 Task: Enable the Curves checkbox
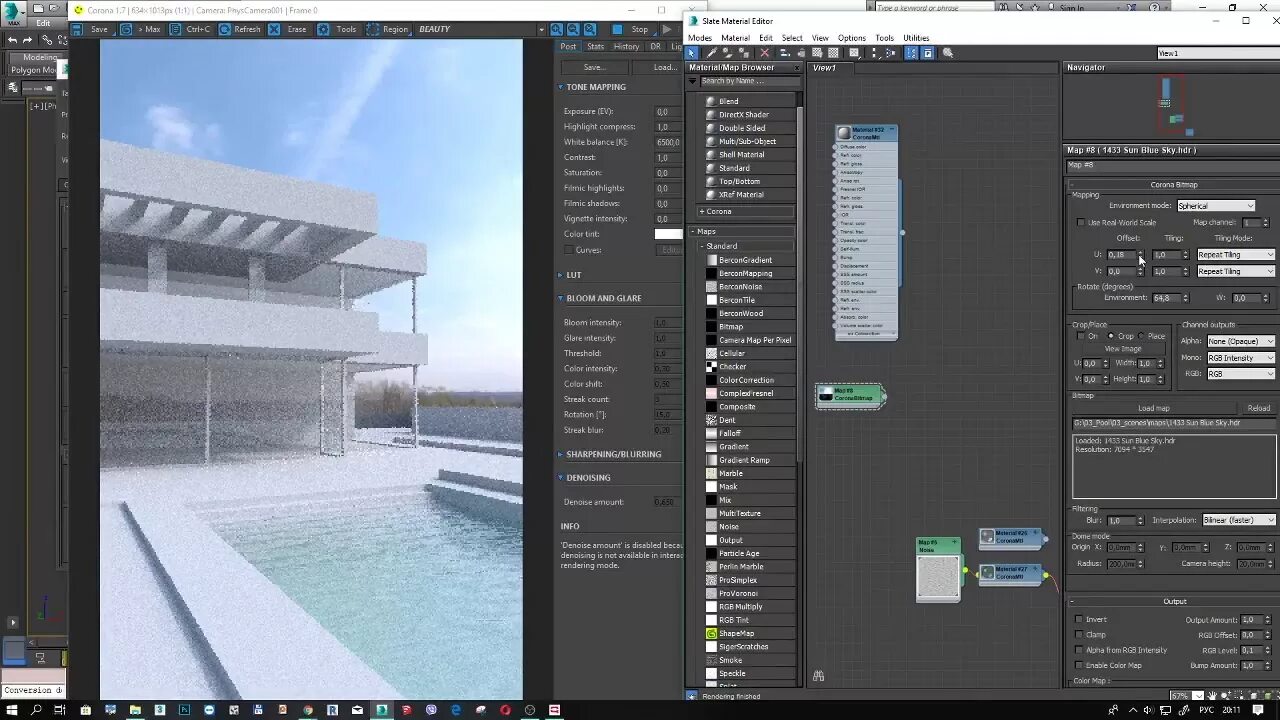pos(569,250)
